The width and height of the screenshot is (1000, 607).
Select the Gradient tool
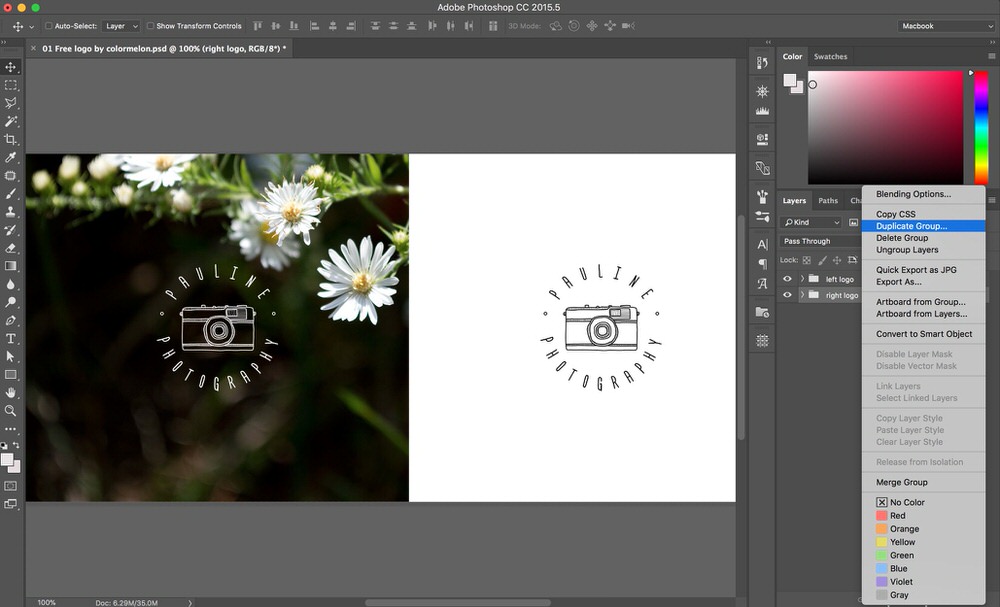coord(11,266)
